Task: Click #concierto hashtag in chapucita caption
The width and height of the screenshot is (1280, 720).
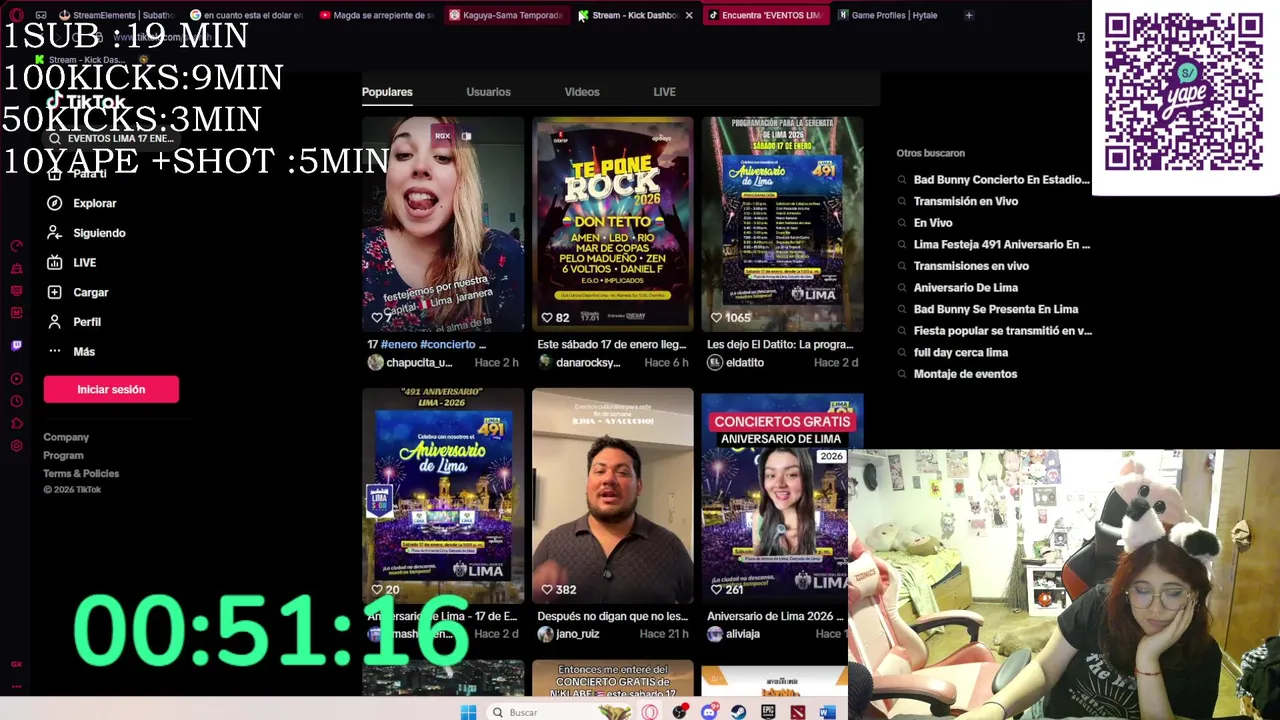Action: 448,344
